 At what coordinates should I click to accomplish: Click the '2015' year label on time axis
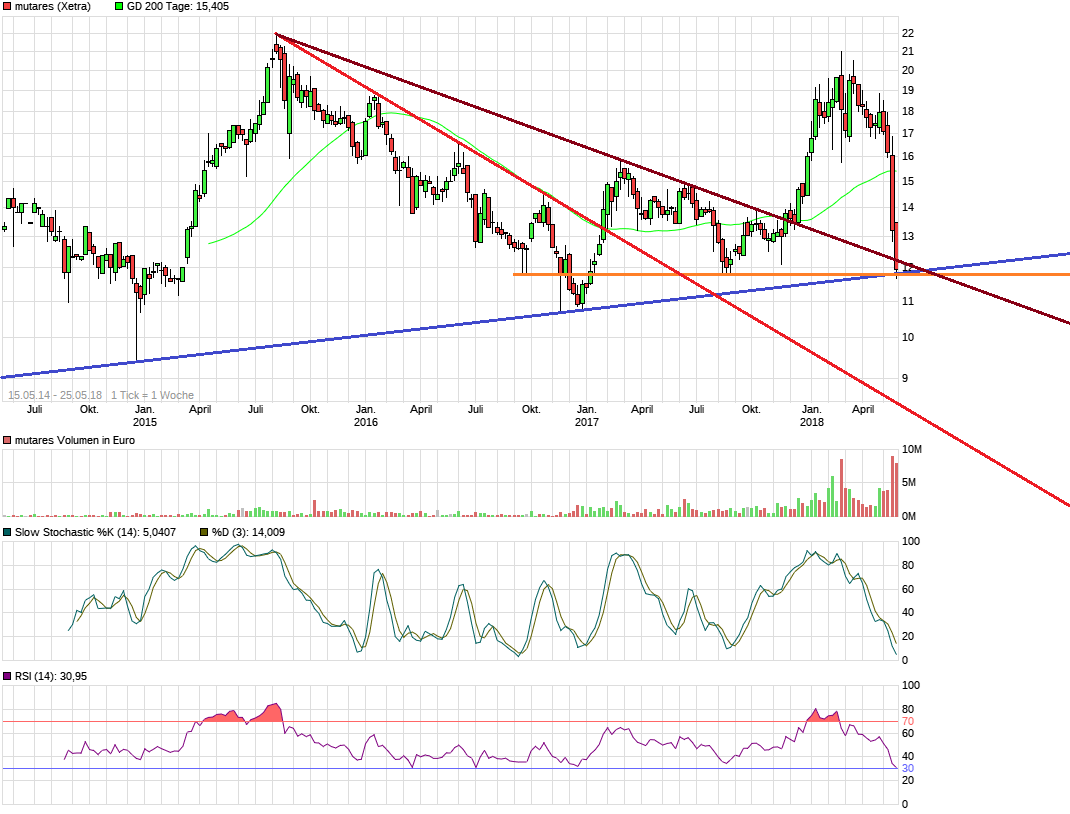click(145, 422)
